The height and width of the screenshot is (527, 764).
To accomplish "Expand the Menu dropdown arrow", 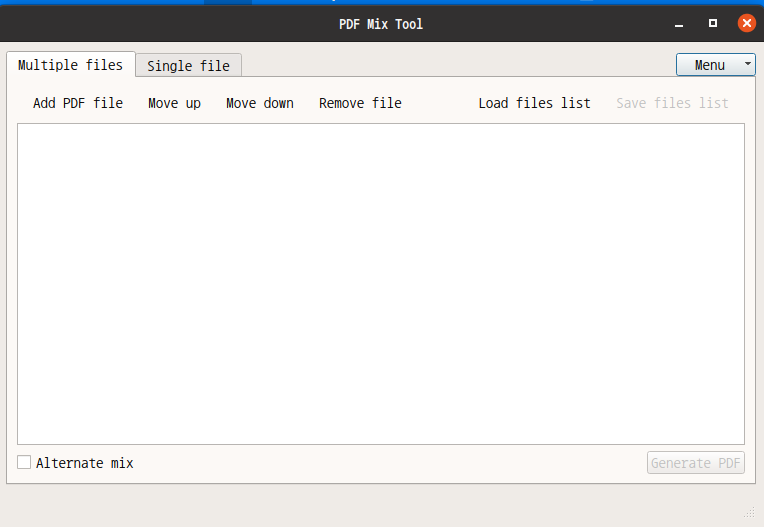I will tap(748, 65).
